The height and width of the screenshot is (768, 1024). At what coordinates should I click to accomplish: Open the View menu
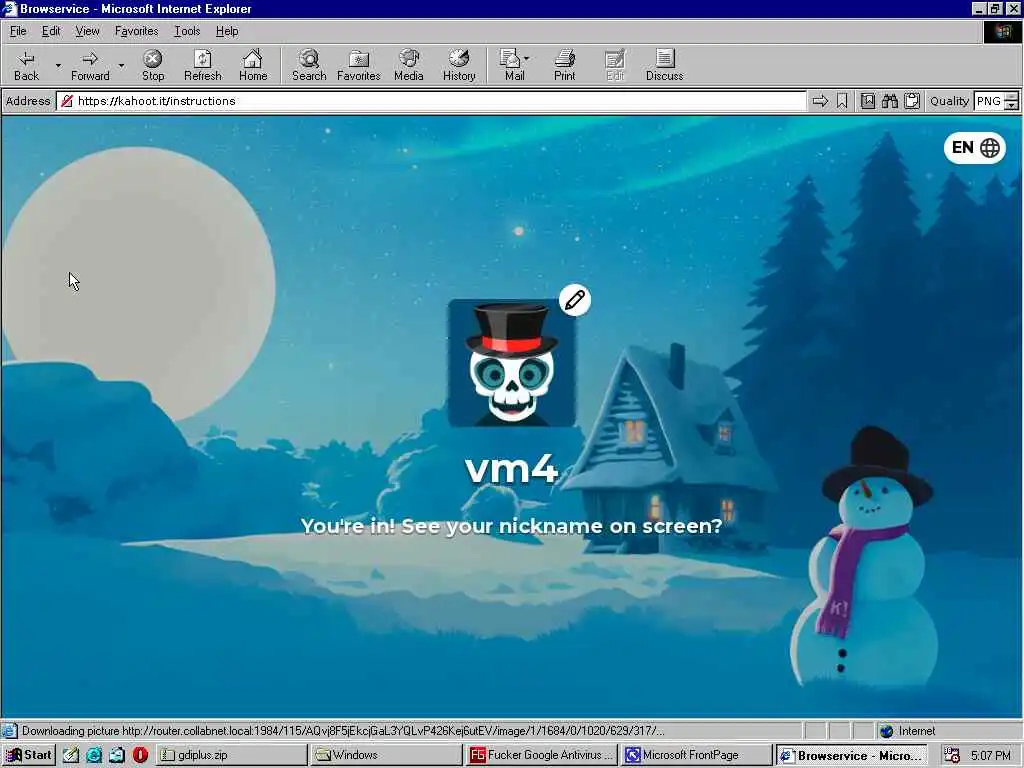[87, 31]
